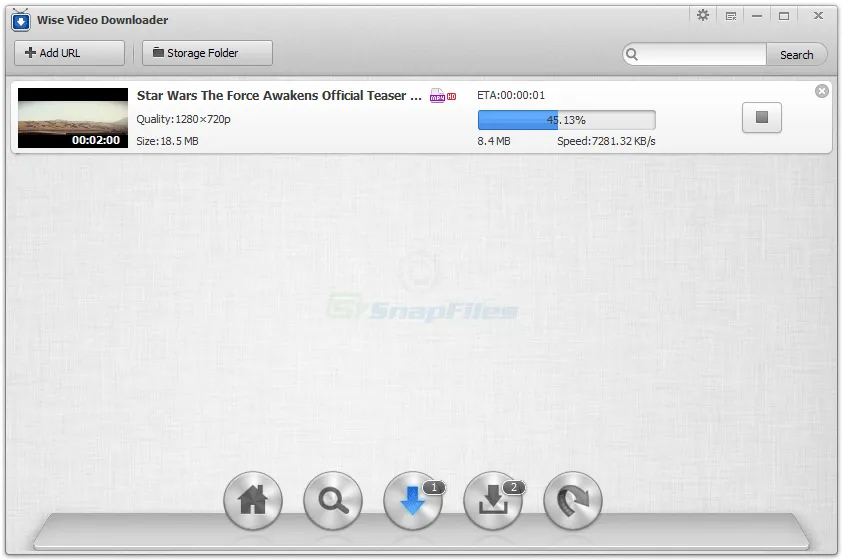Open the conversion curved-arrow dock button
843x560 pixels.
[573, 500]
